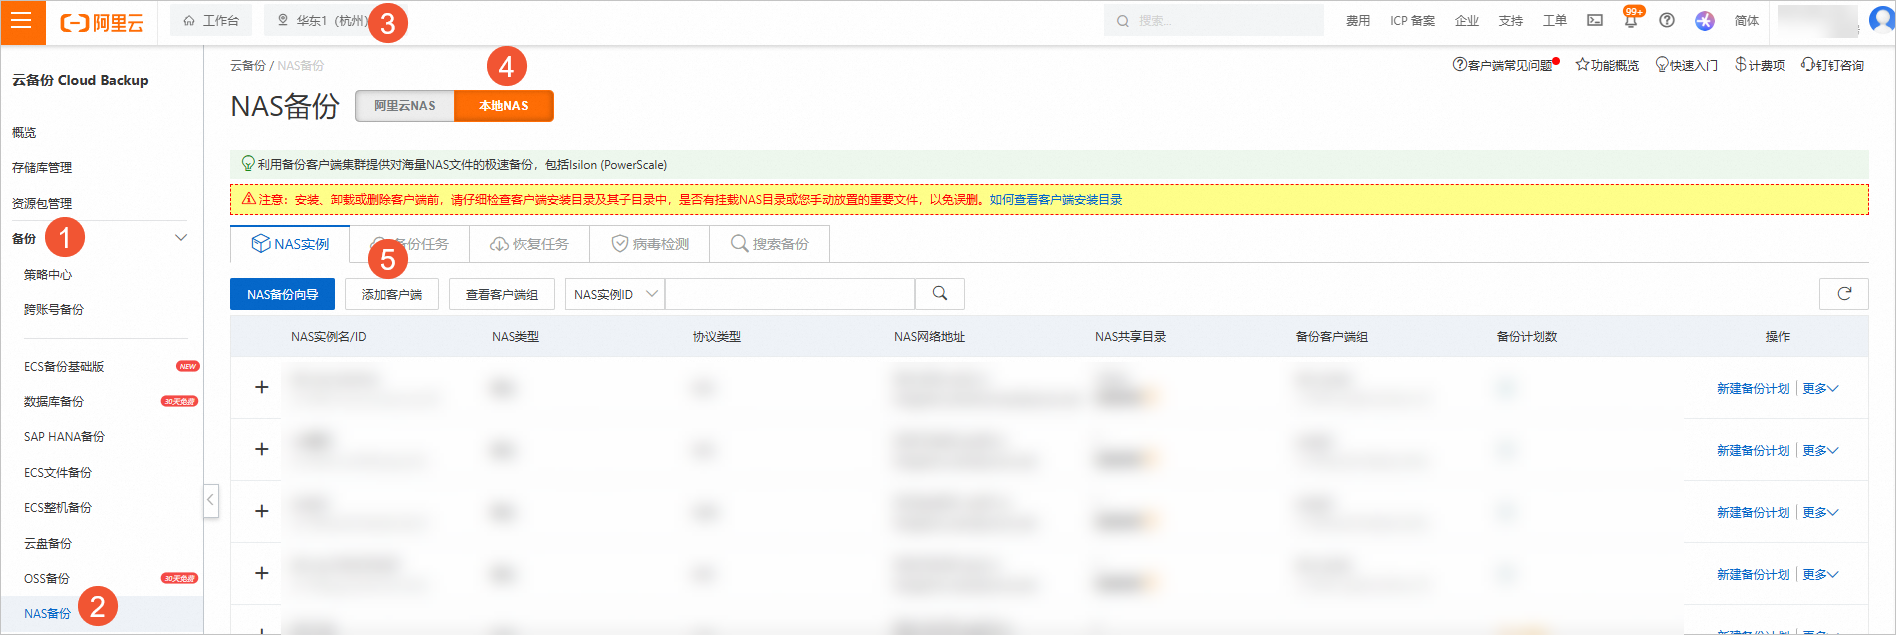
Task: Select the NAS实例 tab
Action: pos(290,244)
